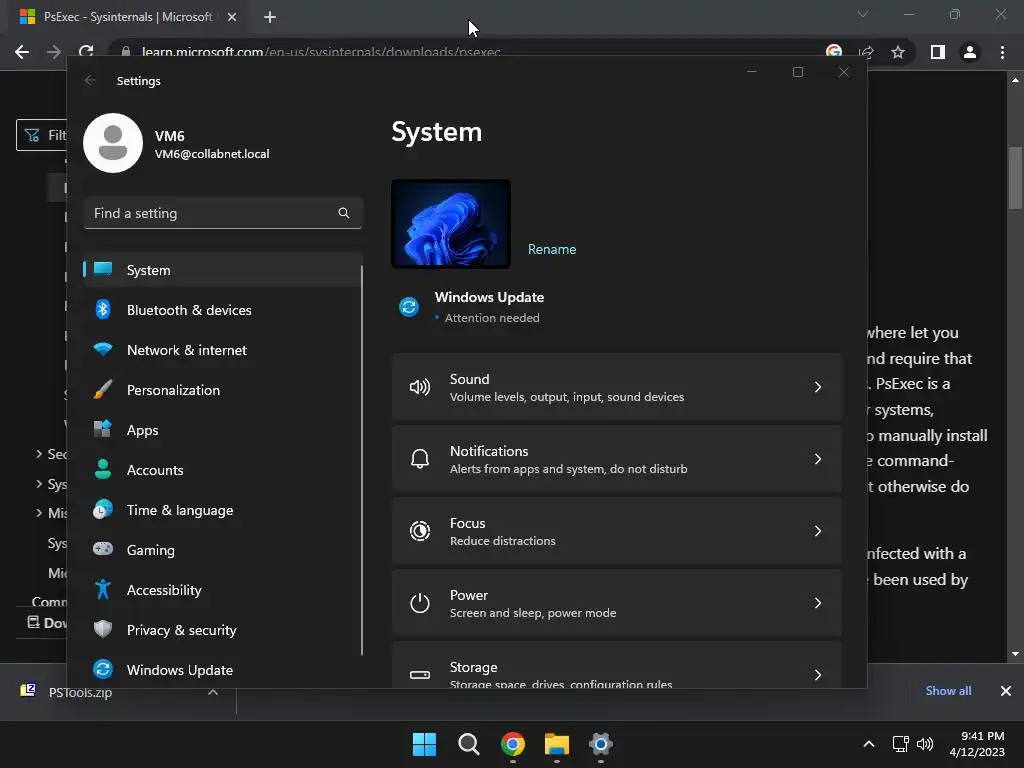Expand the Focus row chevron
This screenshot has height=768, width=1024.
[818, 531]
